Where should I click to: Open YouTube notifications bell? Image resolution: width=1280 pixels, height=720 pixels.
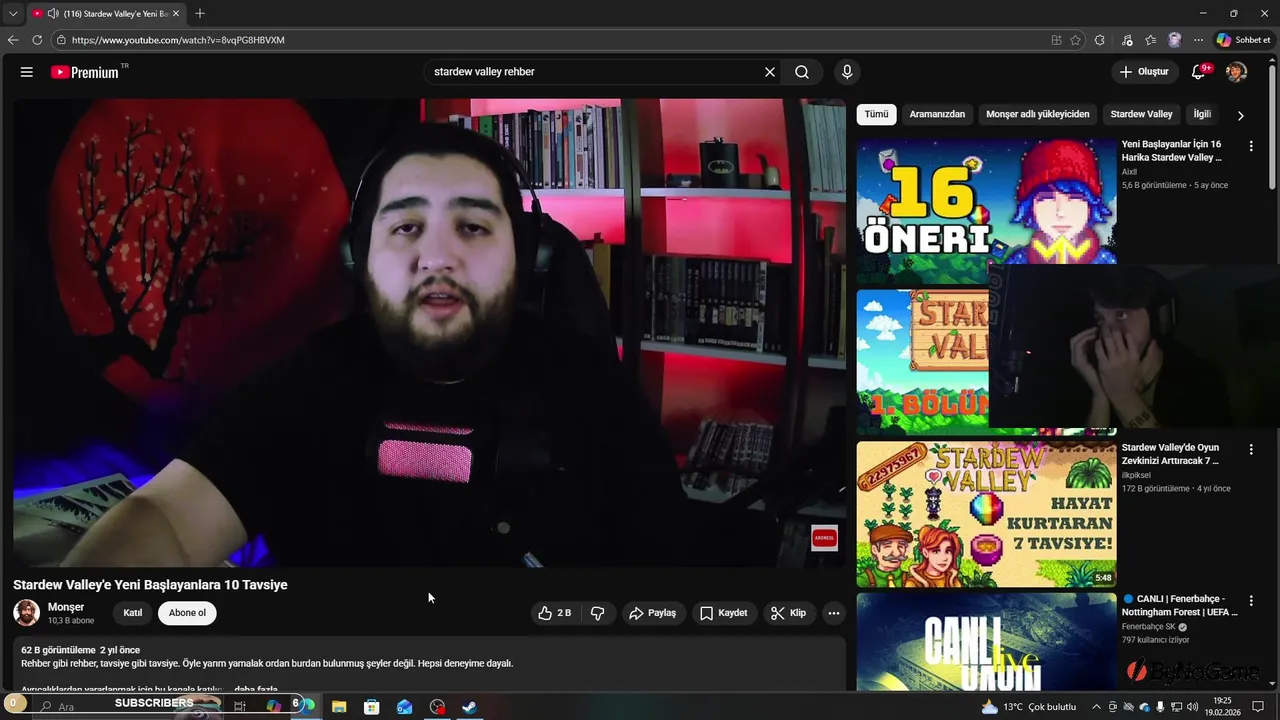pyautogui.click(x=1199, y=72)
